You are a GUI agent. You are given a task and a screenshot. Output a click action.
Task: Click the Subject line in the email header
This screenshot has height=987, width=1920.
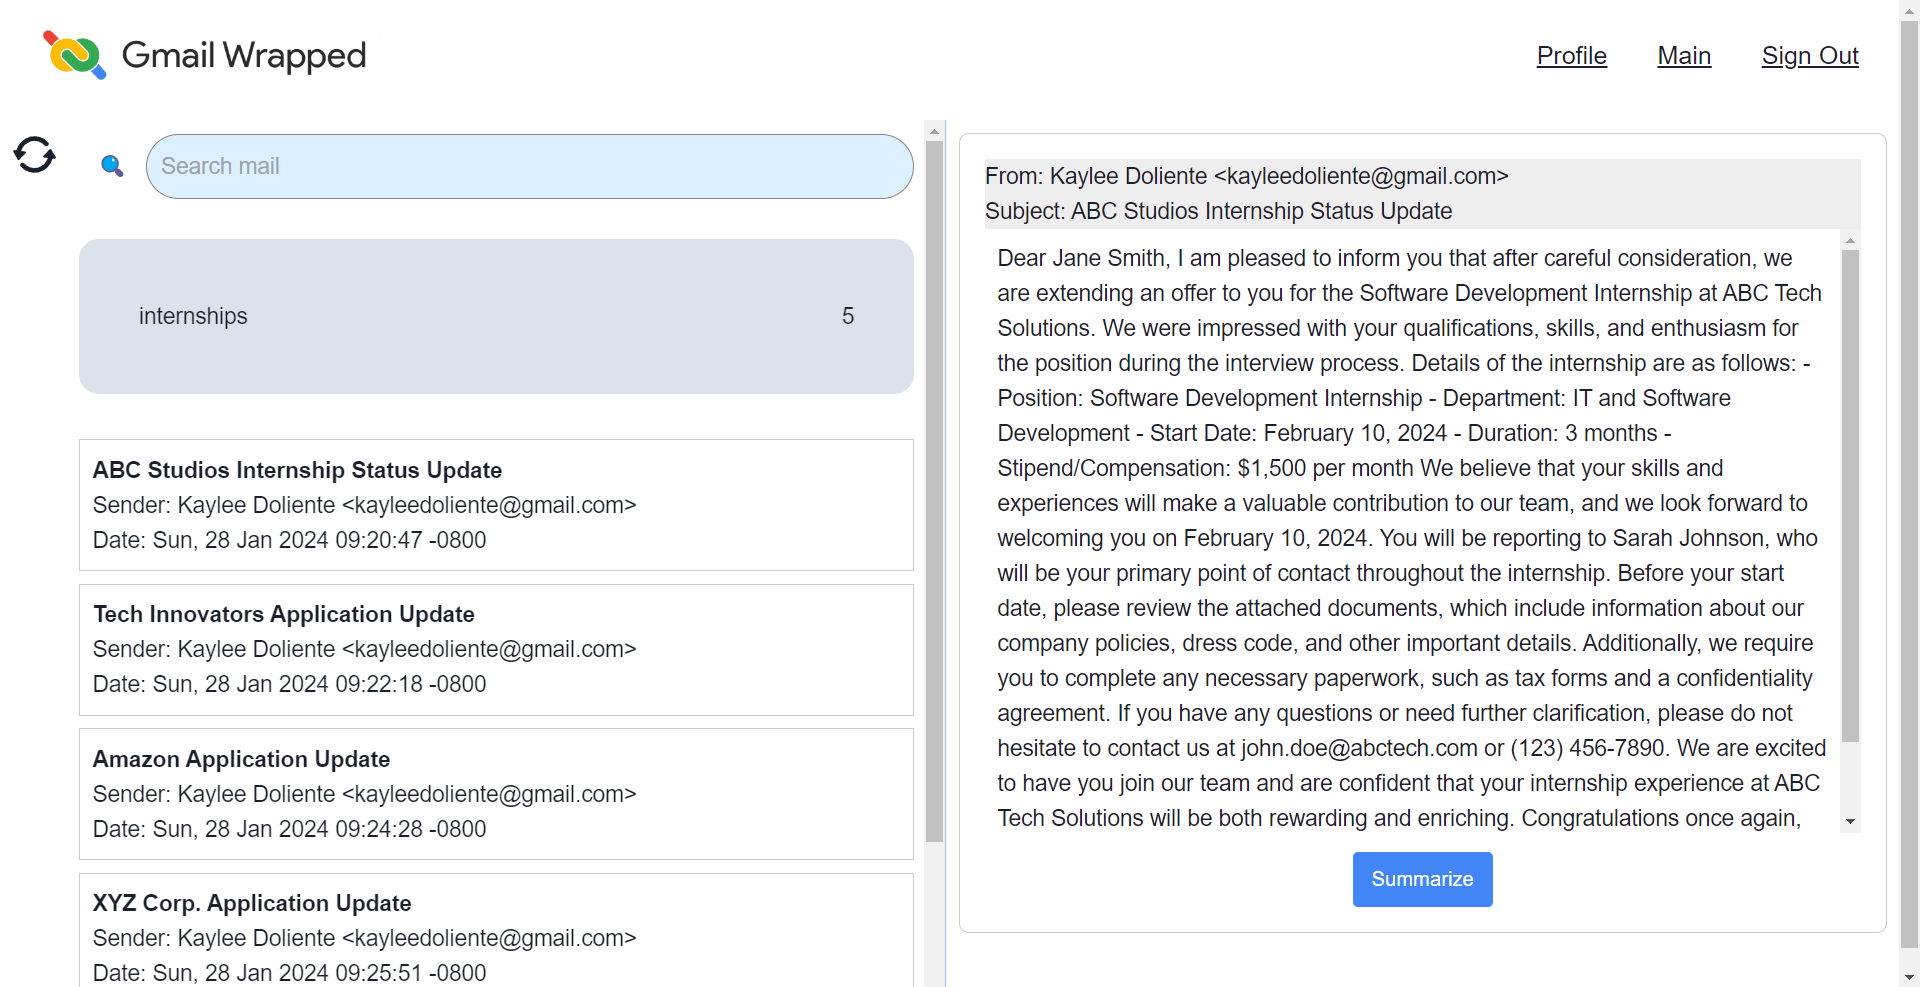(x=1218, y=211)
